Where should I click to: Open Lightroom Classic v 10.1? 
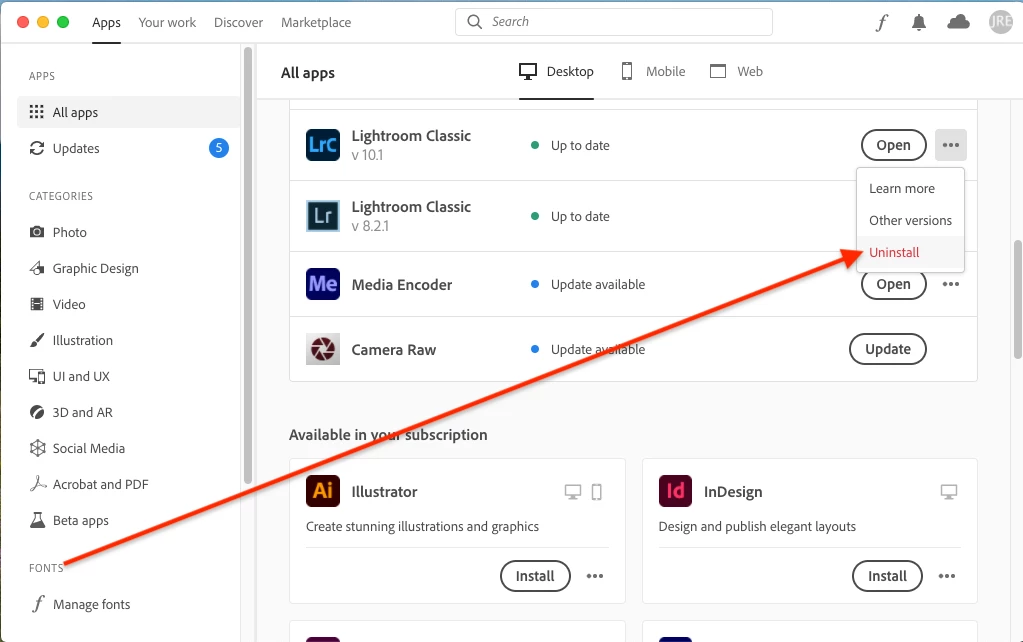(893, 145)
